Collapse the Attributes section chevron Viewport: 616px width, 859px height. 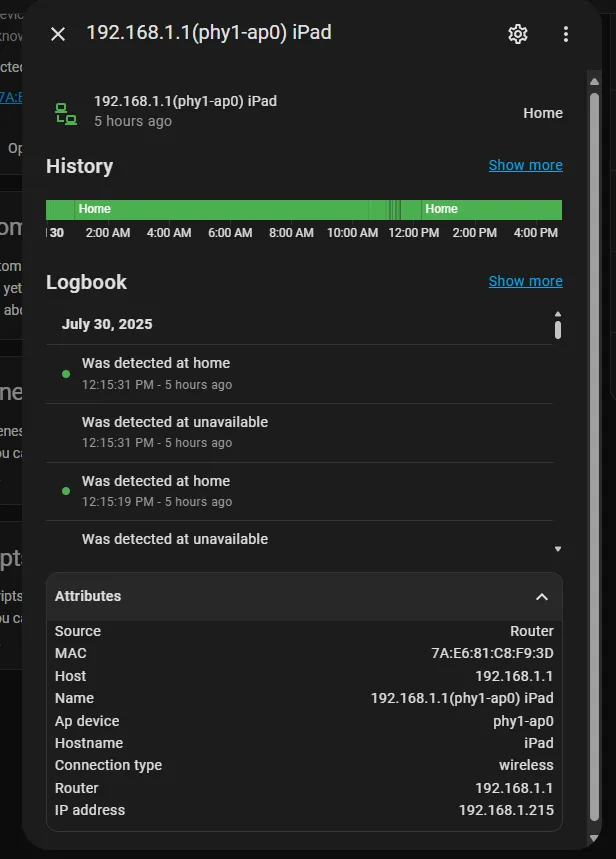(x=541, y=597)
